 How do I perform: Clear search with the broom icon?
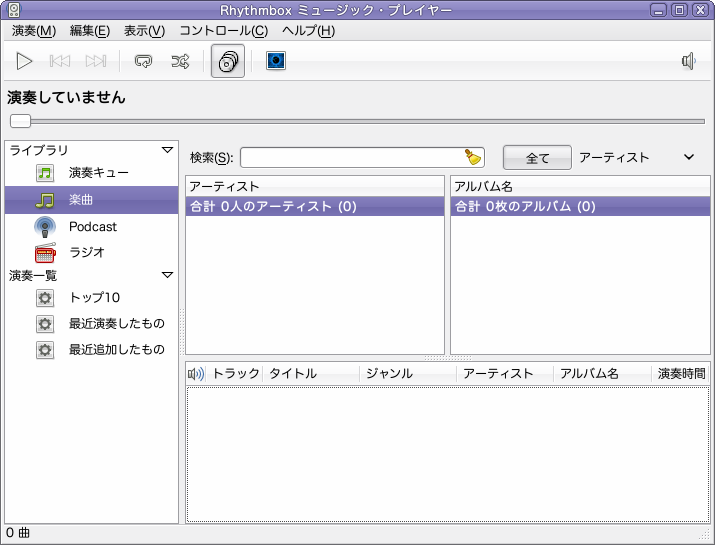coord(473,157)
